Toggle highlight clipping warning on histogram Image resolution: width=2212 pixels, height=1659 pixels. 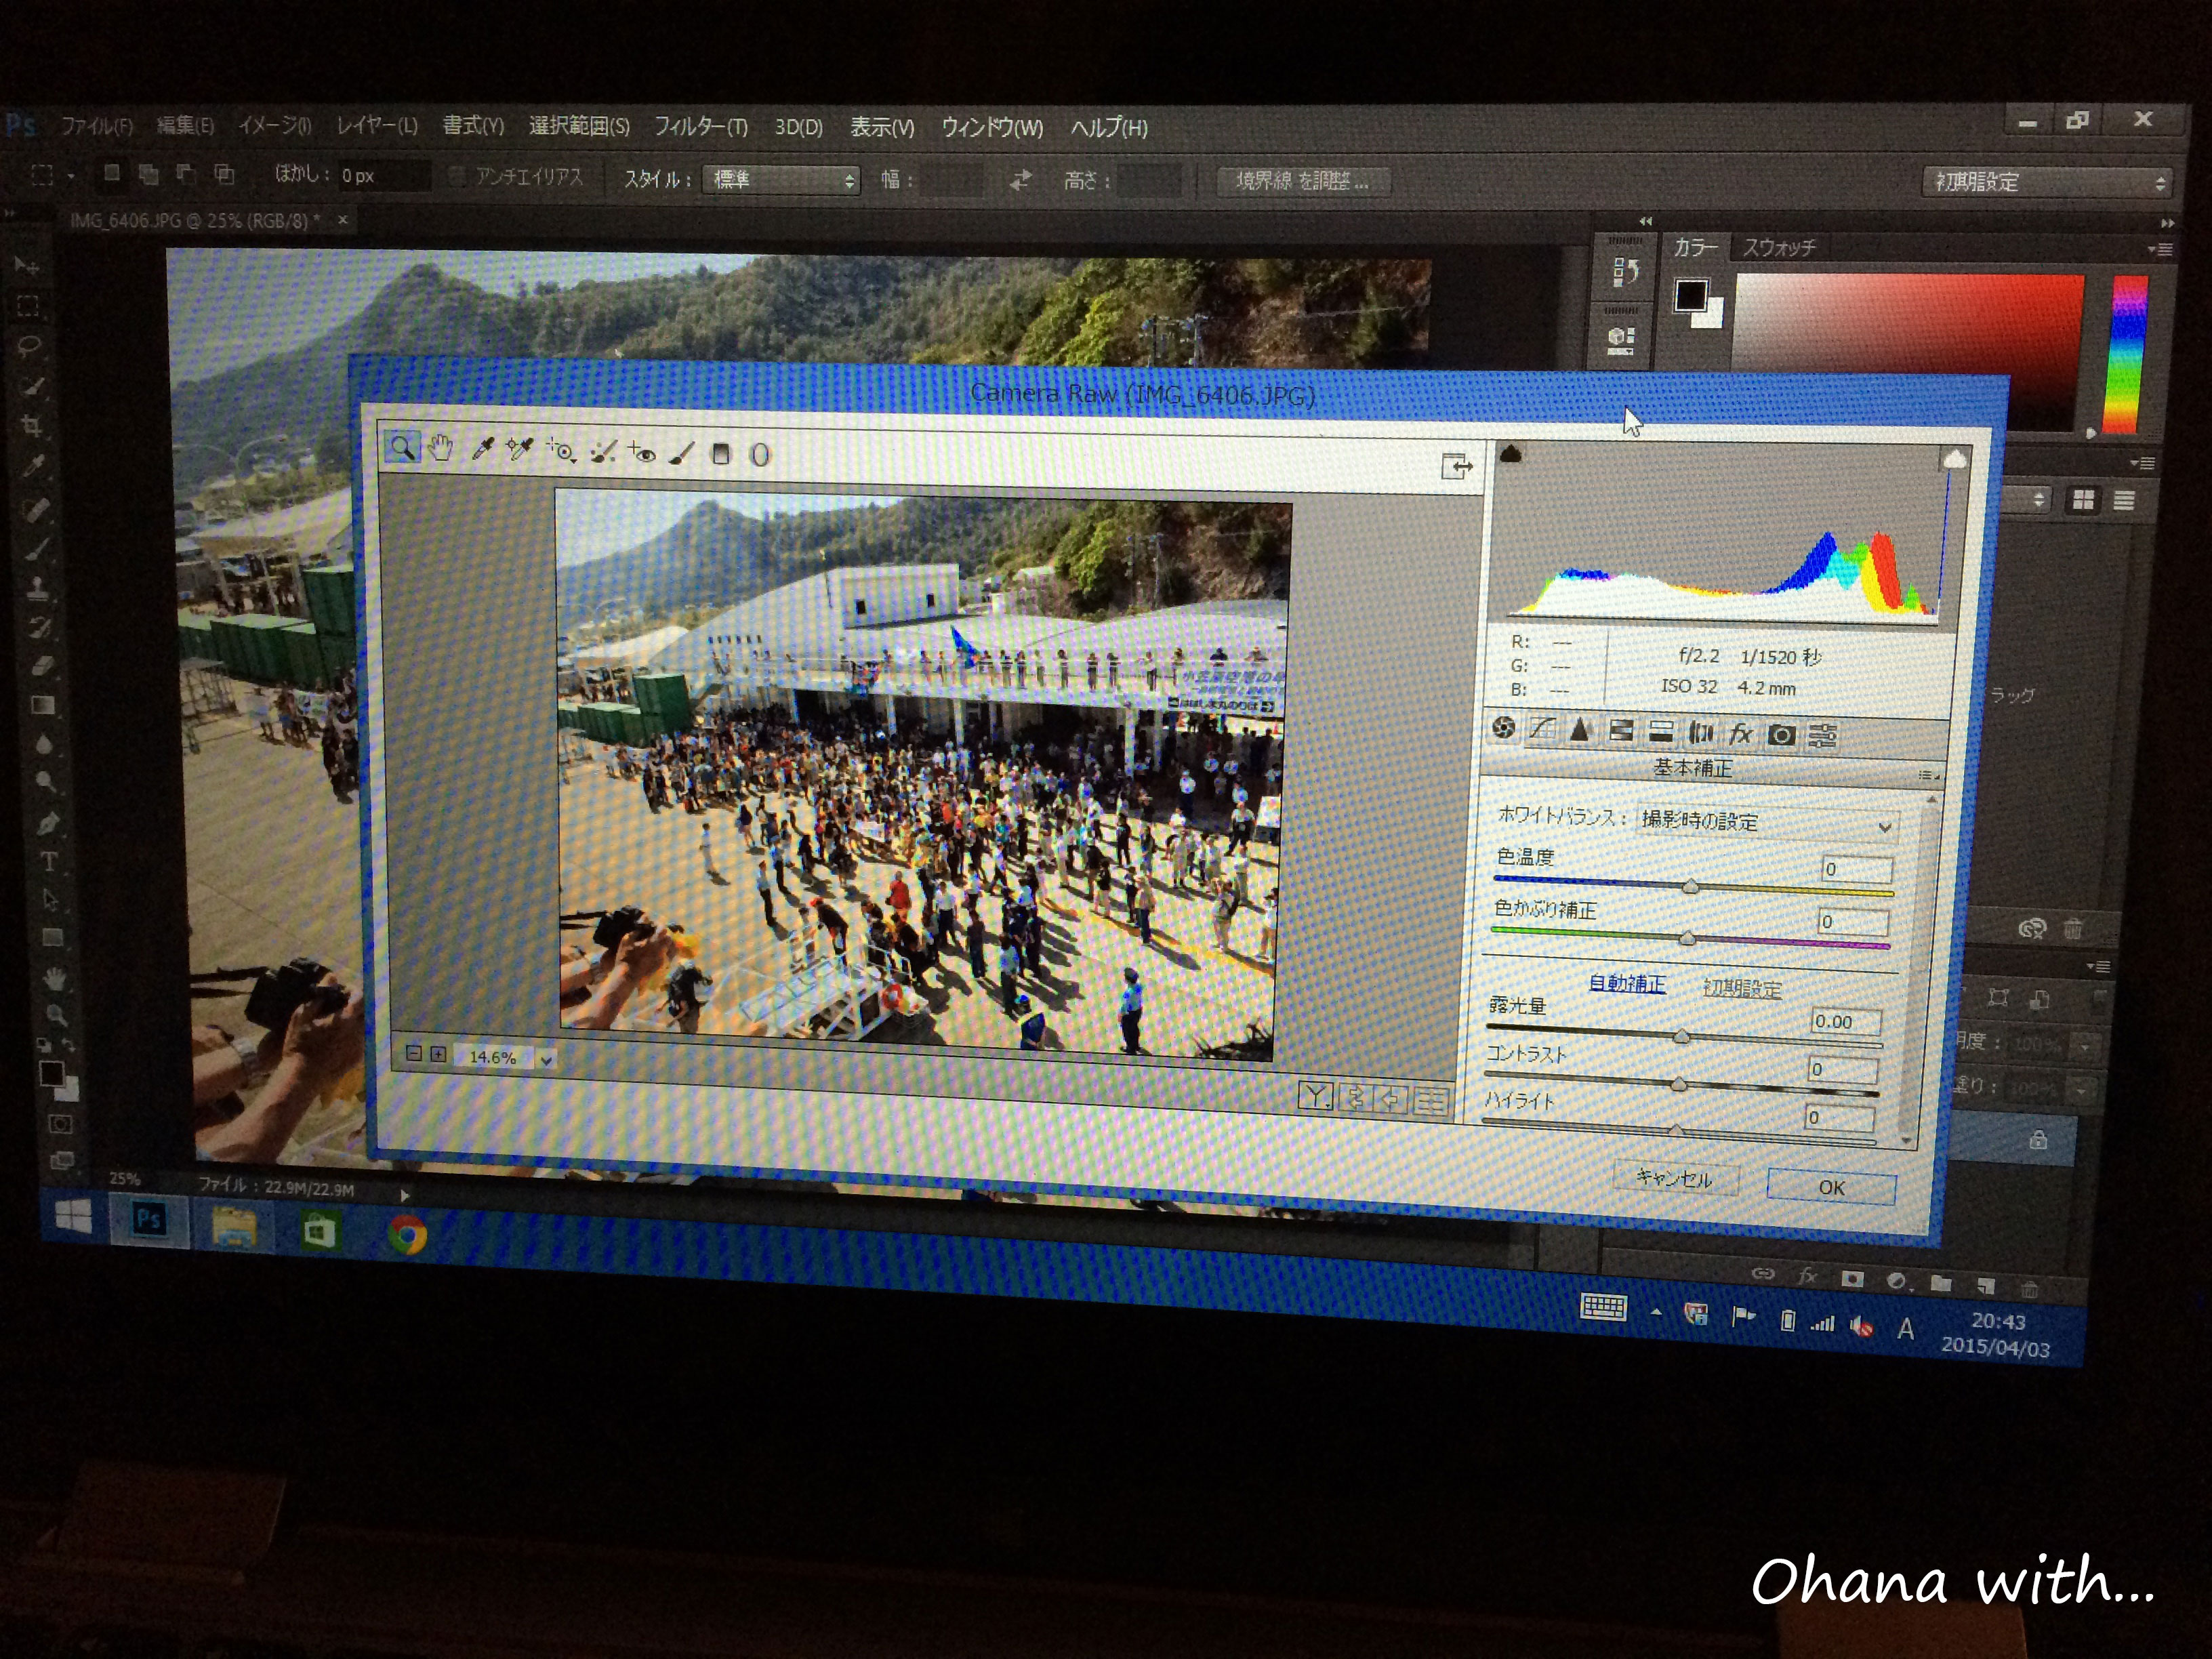(1954, 460)
